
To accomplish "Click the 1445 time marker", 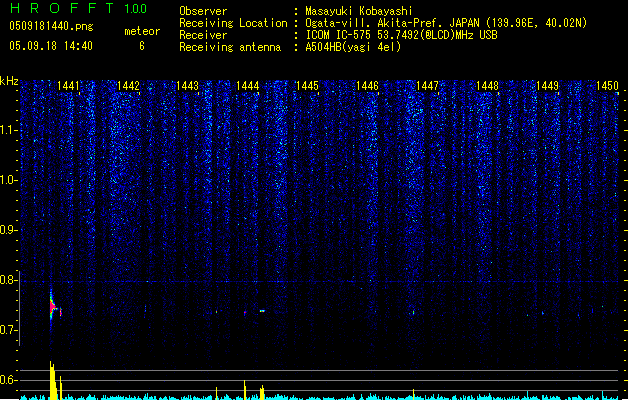I will [x=307, y=86].
